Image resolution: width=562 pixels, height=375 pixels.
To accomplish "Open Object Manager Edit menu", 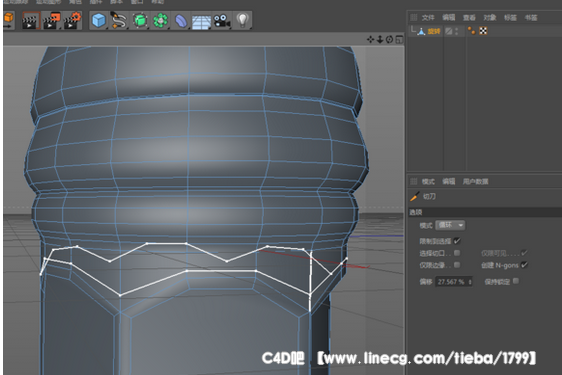I will pyautogui.click(x=448, y=18).
